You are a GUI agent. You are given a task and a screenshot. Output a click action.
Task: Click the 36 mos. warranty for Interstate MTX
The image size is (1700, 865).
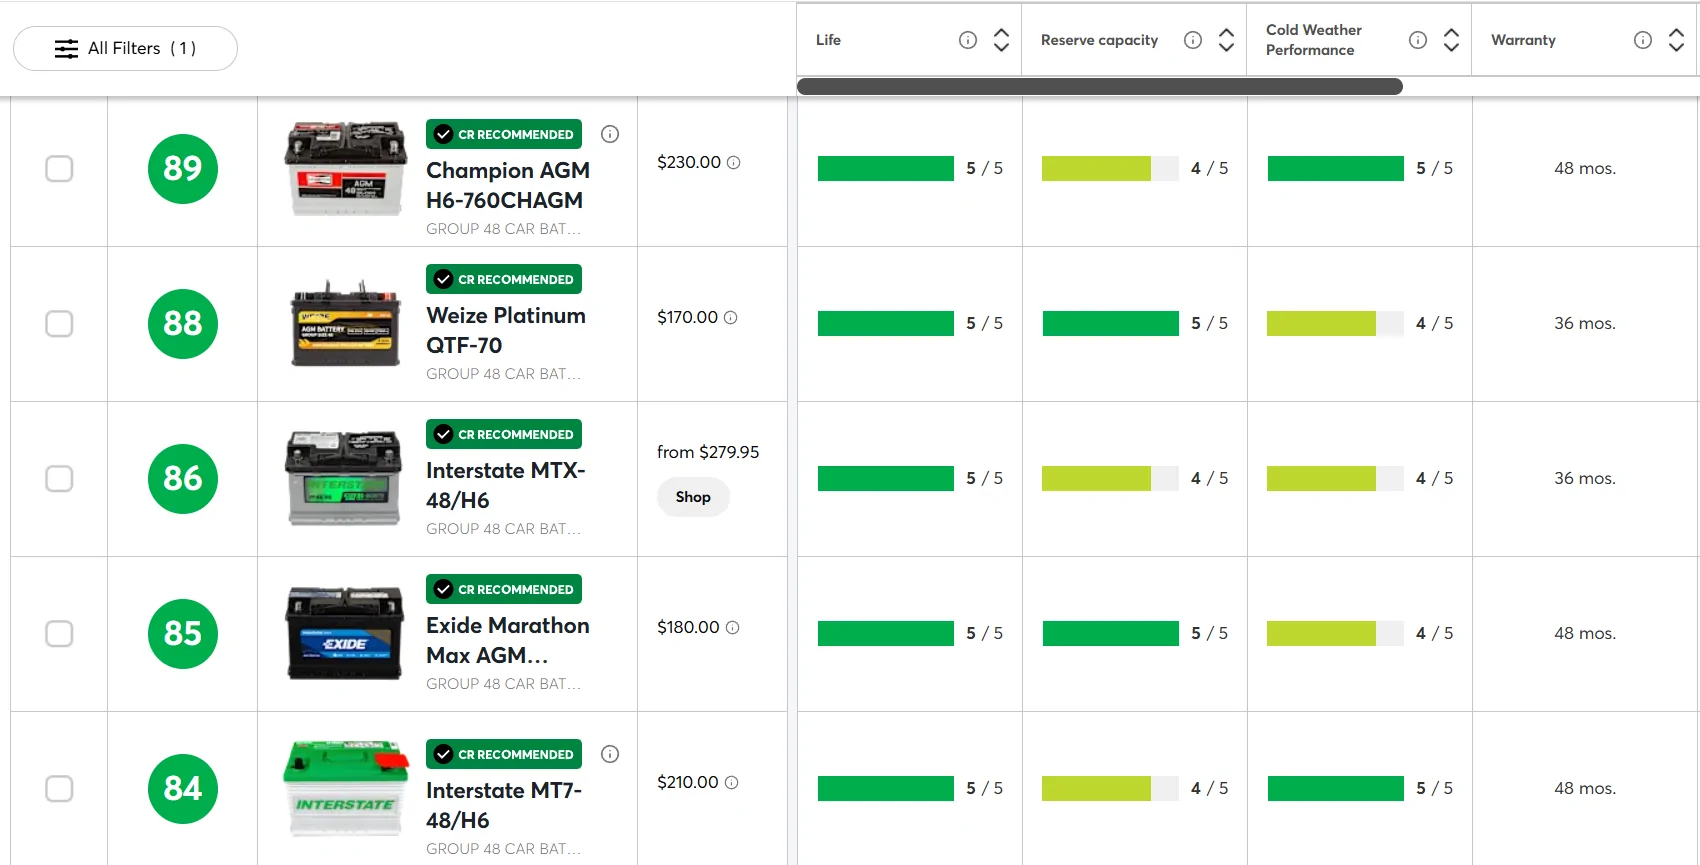click(x=1585, y=478)
